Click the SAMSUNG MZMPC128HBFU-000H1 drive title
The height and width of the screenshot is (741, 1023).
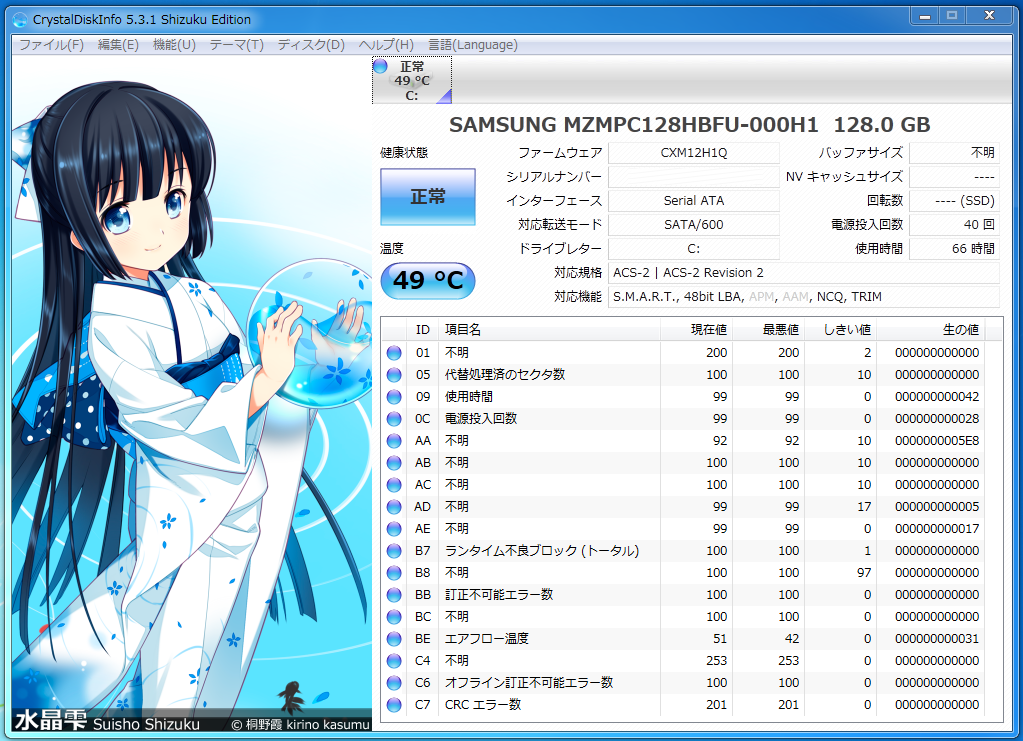pos(690,125)
